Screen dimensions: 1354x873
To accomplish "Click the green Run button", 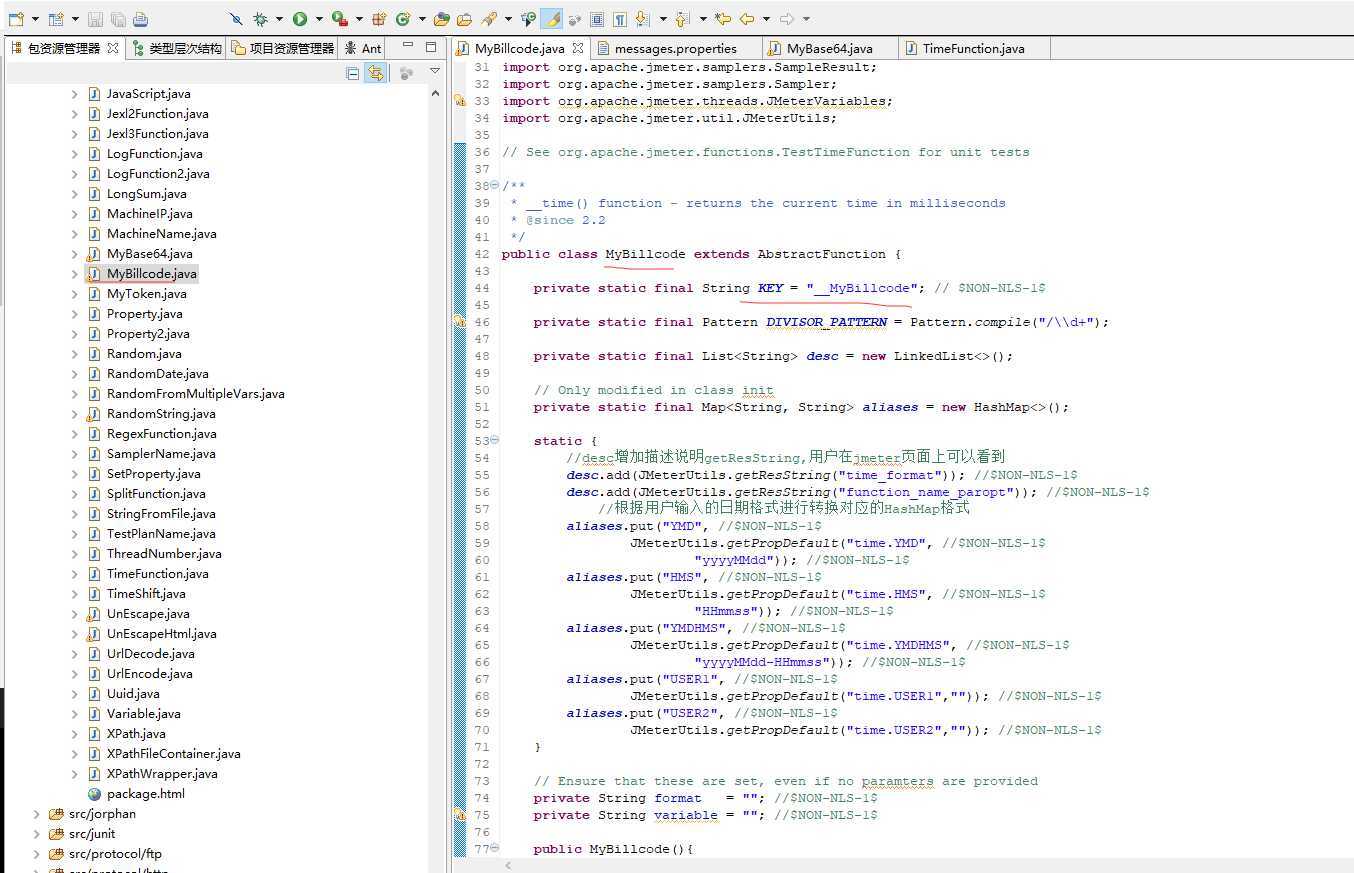I will pos(300,18).
